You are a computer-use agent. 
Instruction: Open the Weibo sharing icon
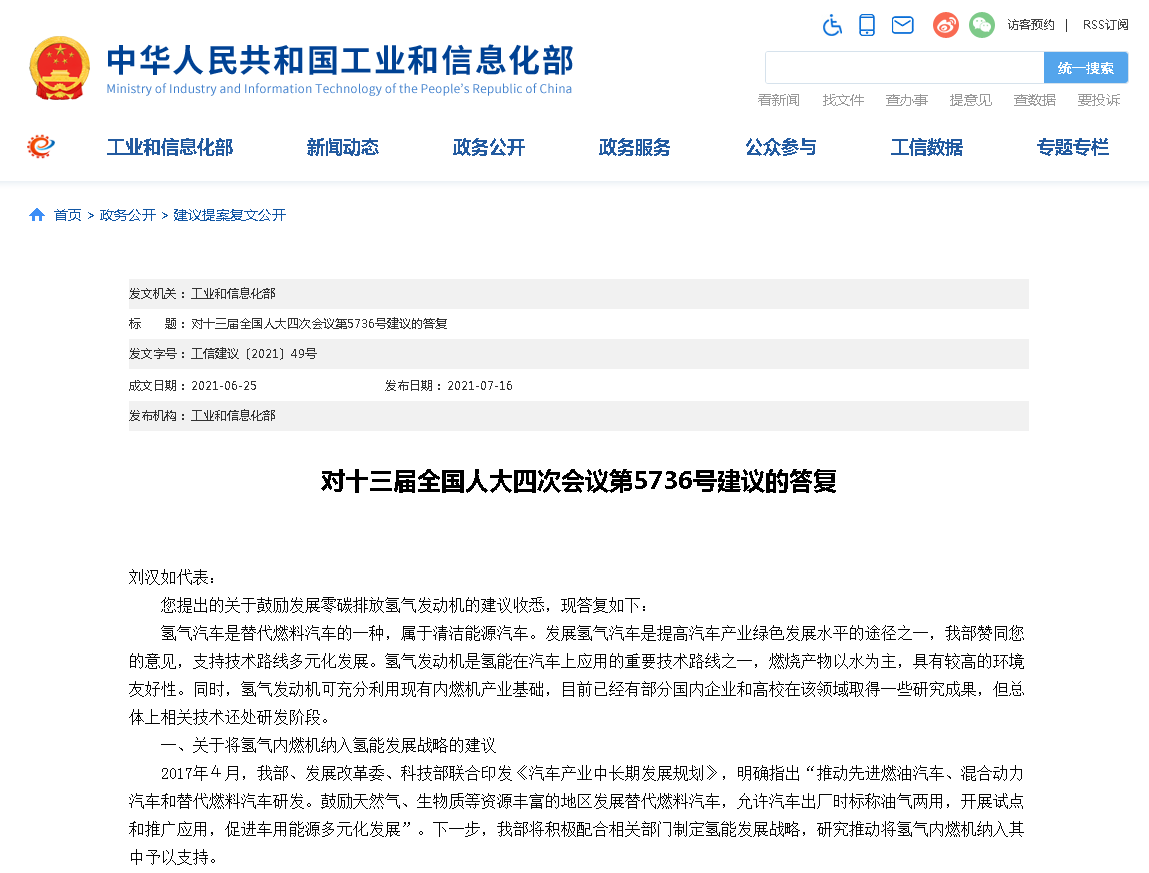(x=944, y=25)
